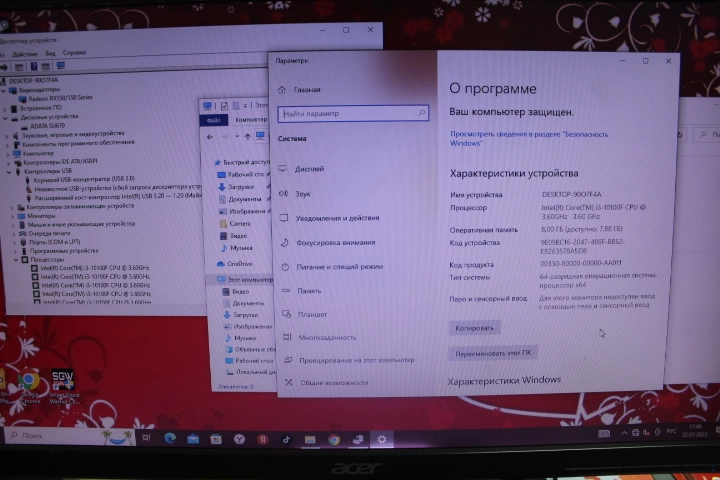Open Справка menu in Device Manager
The image size is (720, 480).
pyautogui.click(x=74, y=53)
